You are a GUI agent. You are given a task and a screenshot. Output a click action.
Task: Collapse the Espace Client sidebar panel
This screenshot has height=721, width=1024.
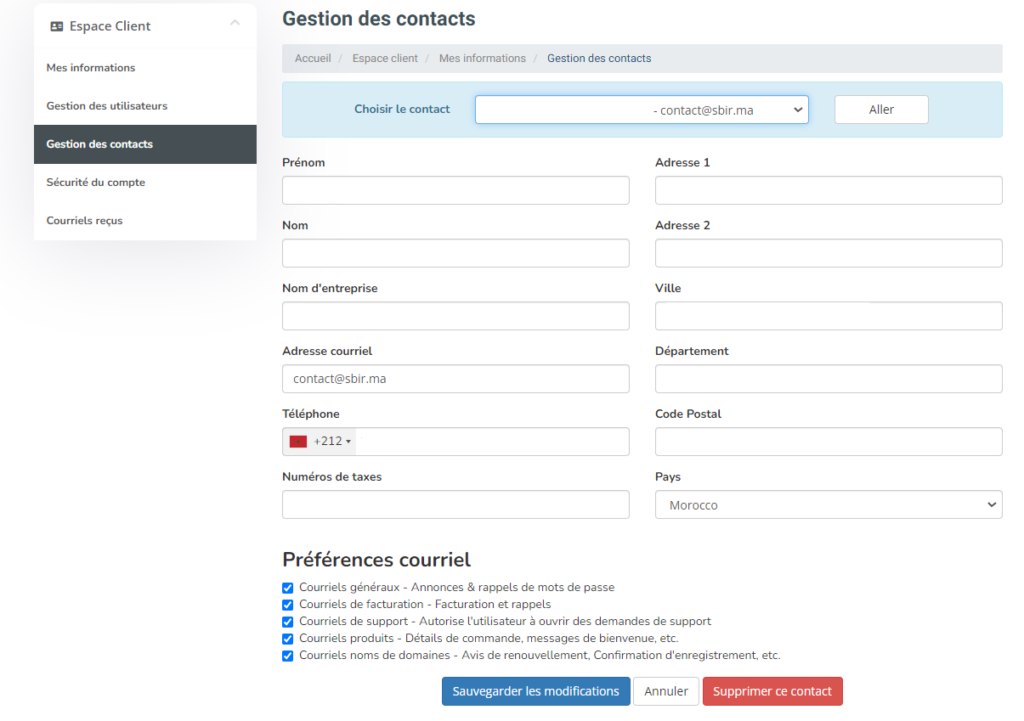click(235, 23)
